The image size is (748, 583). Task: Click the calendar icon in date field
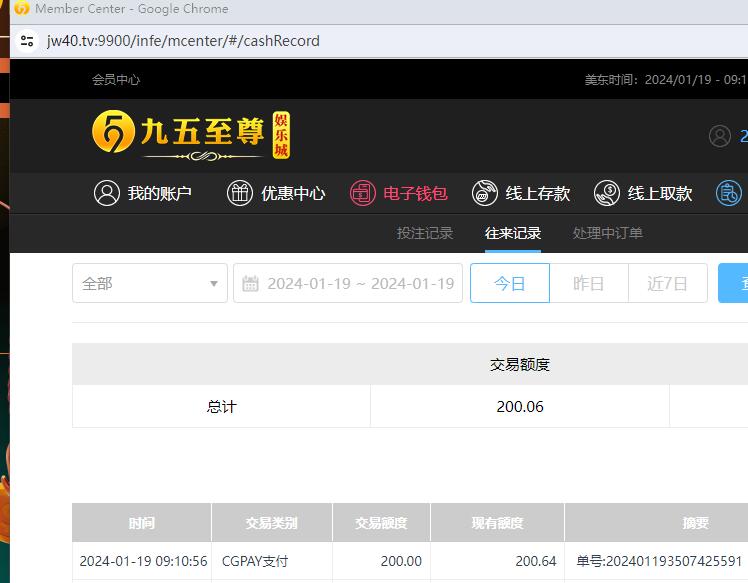coord(251,284)
